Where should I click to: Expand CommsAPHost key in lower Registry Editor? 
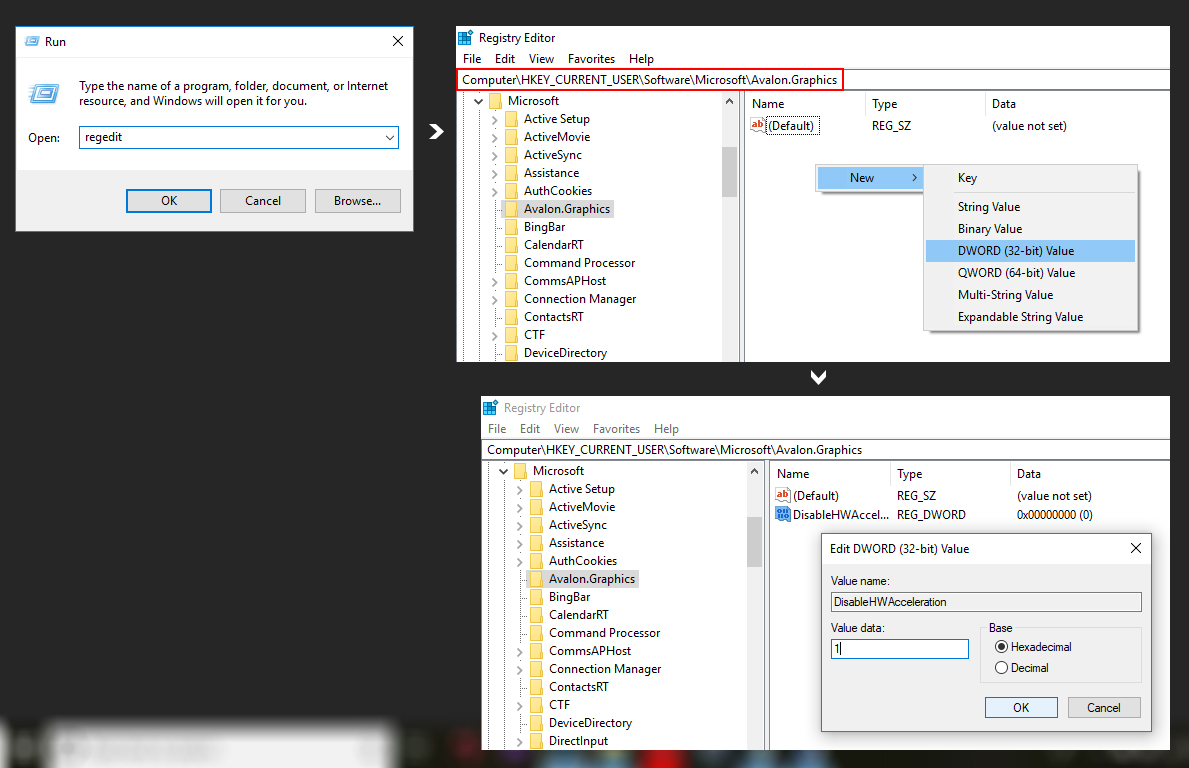pos(519,651)
